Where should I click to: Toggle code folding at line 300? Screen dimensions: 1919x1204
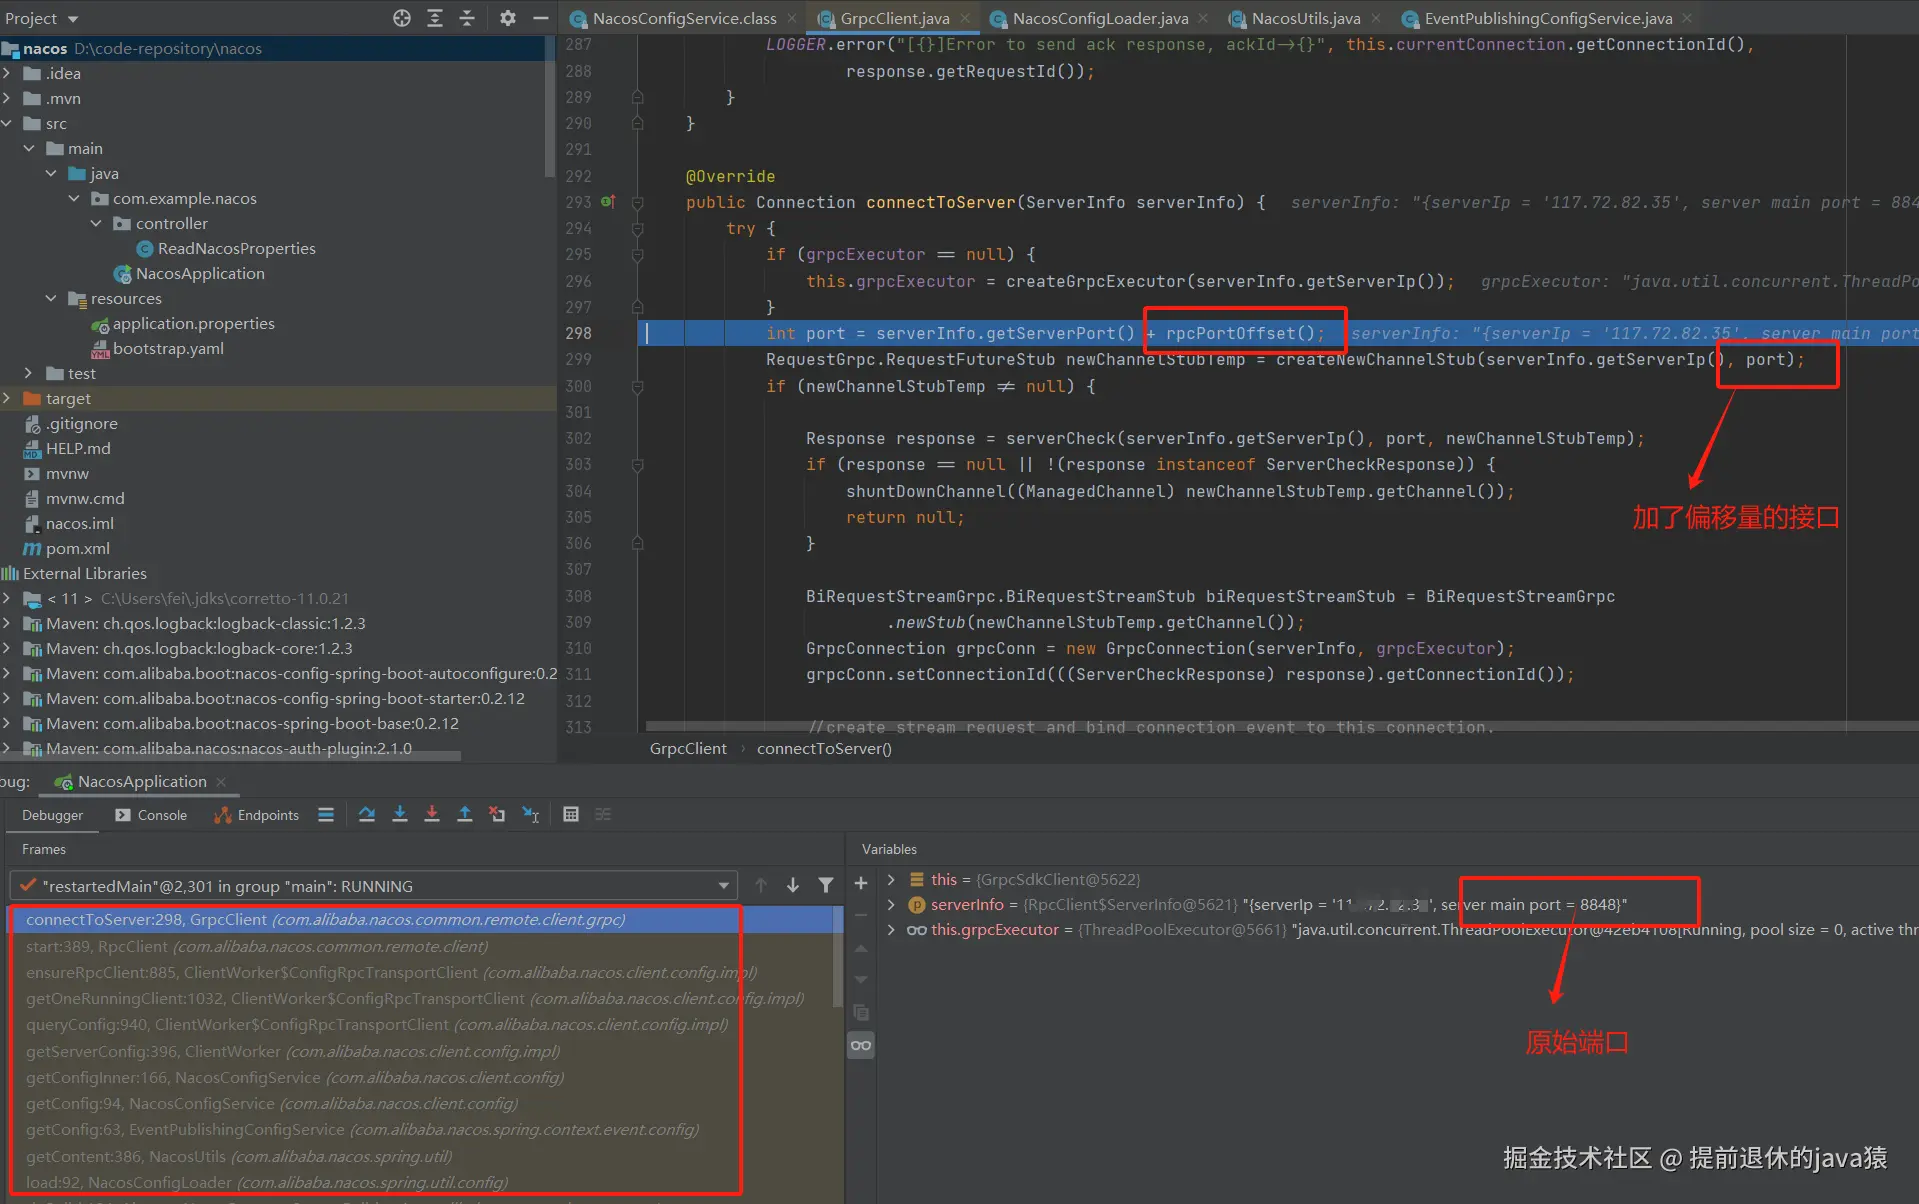pos(637,386)
